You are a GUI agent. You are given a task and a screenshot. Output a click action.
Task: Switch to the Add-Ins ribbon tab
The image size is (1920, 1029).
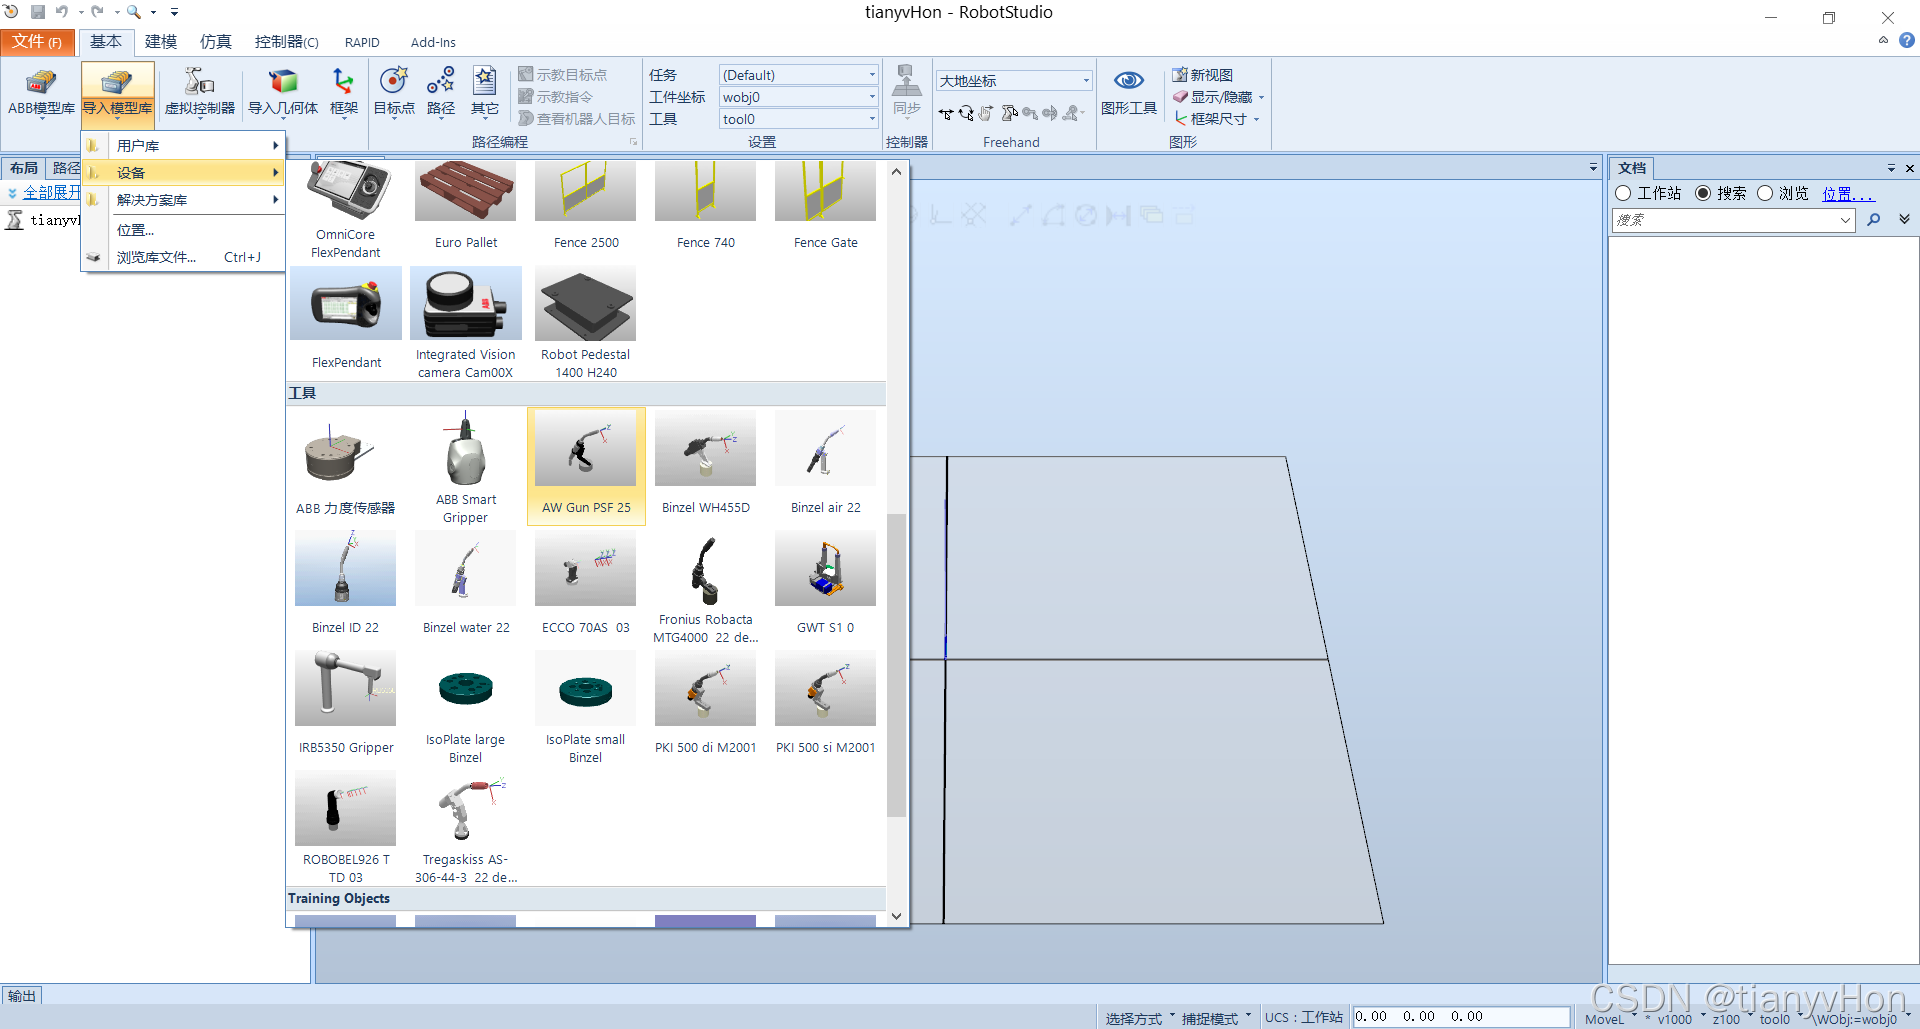point(433,42)
